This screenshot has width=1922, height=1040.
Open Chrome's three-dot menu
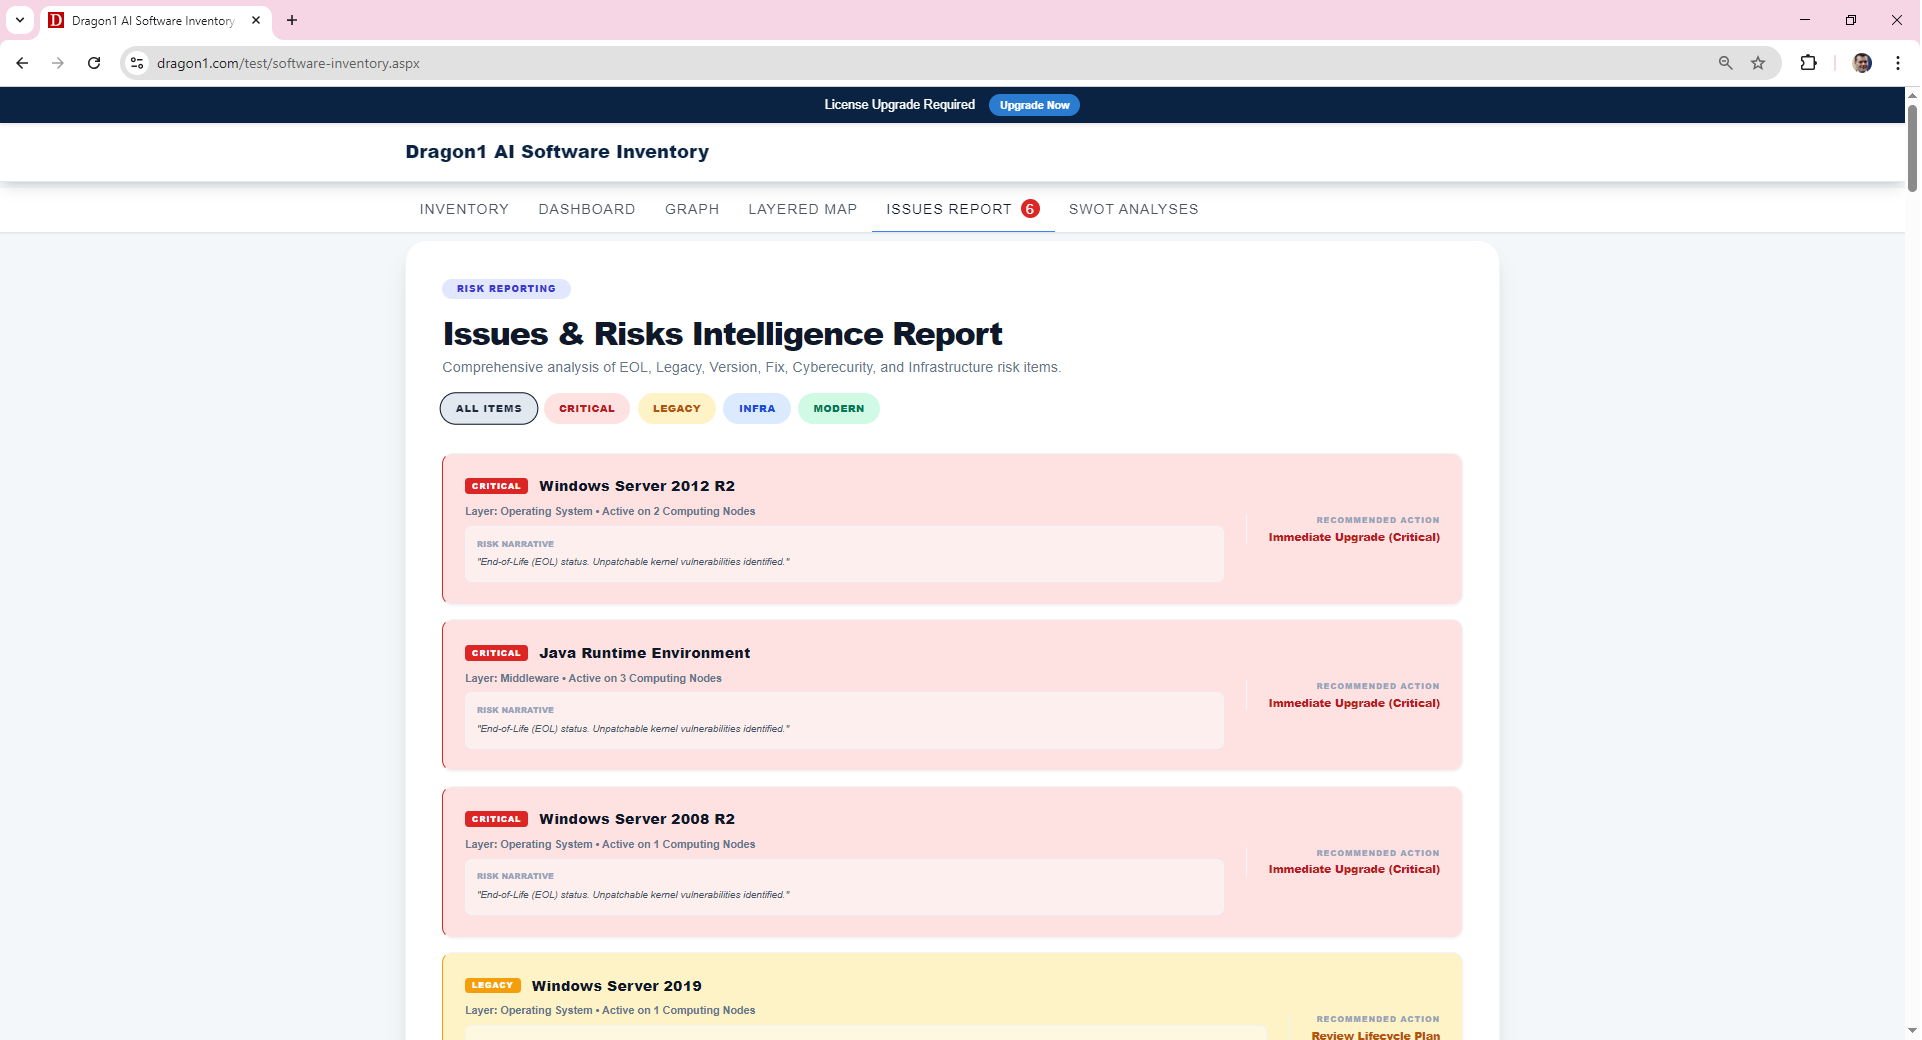tap(1898, 62)
